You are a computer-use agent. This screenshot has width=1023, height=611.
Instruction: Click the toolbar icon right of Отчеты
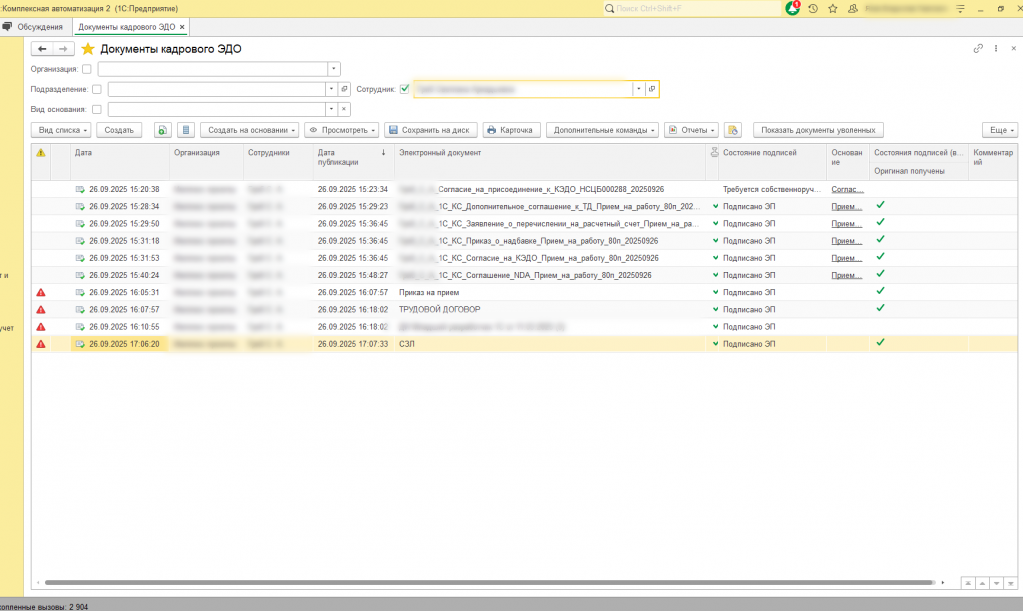pos(733,130)
